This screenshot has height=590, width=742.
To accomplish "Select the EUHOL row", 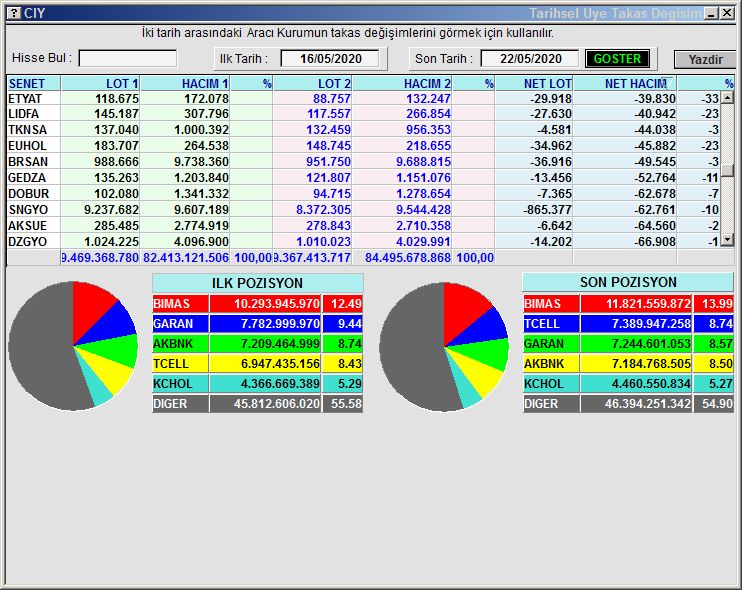I will tap(363, 146).
